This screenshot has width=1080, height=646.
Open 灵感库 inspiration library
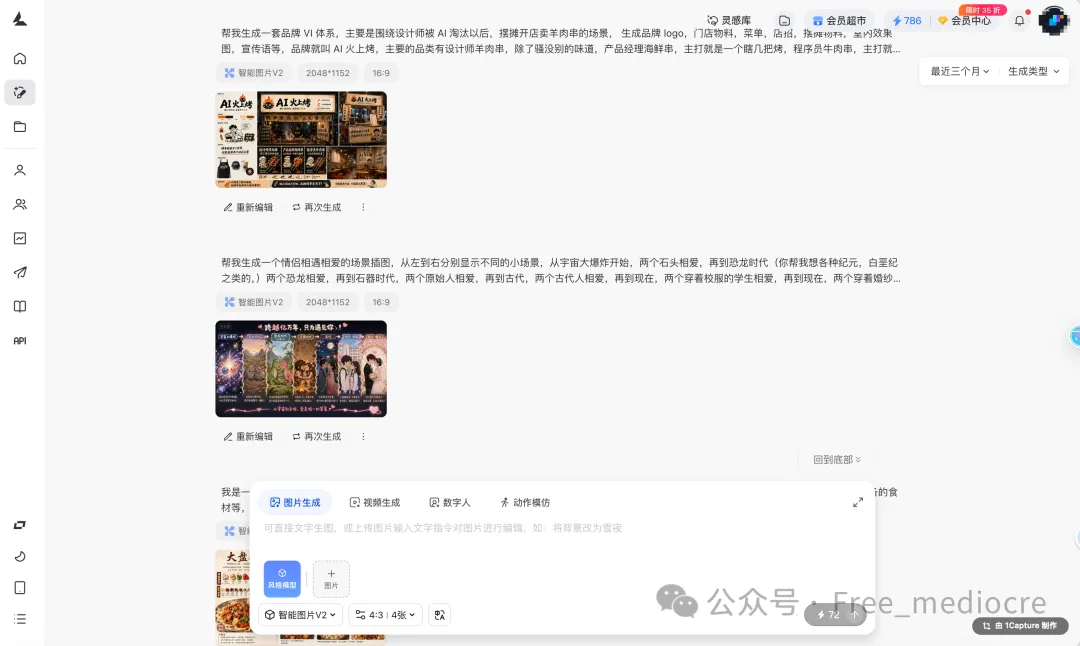[729, 21]
